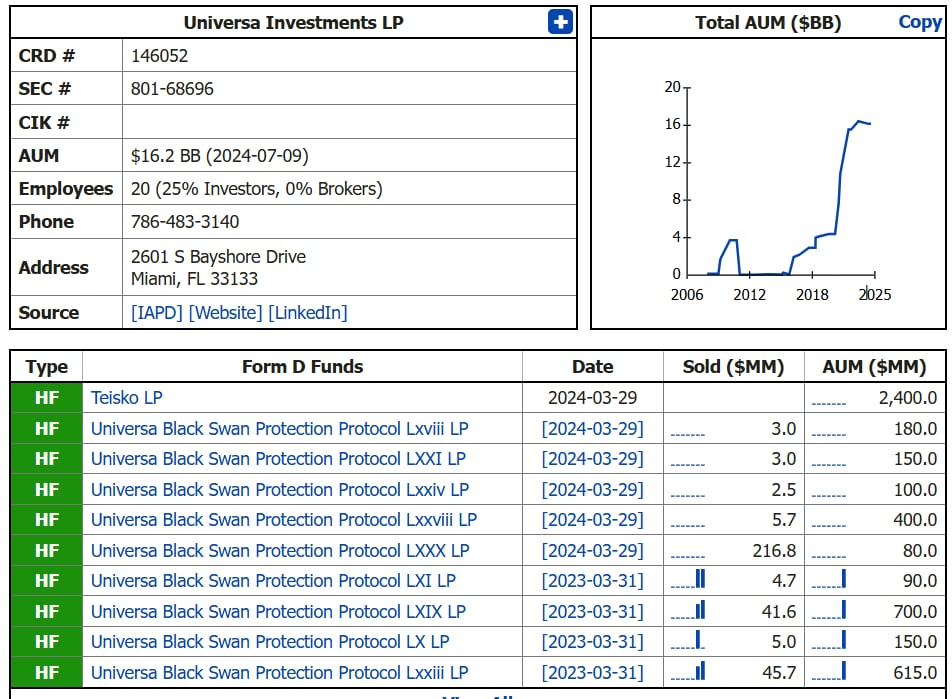Click the Date column header
Screen dimensions: 952x699
click(593, 367)
